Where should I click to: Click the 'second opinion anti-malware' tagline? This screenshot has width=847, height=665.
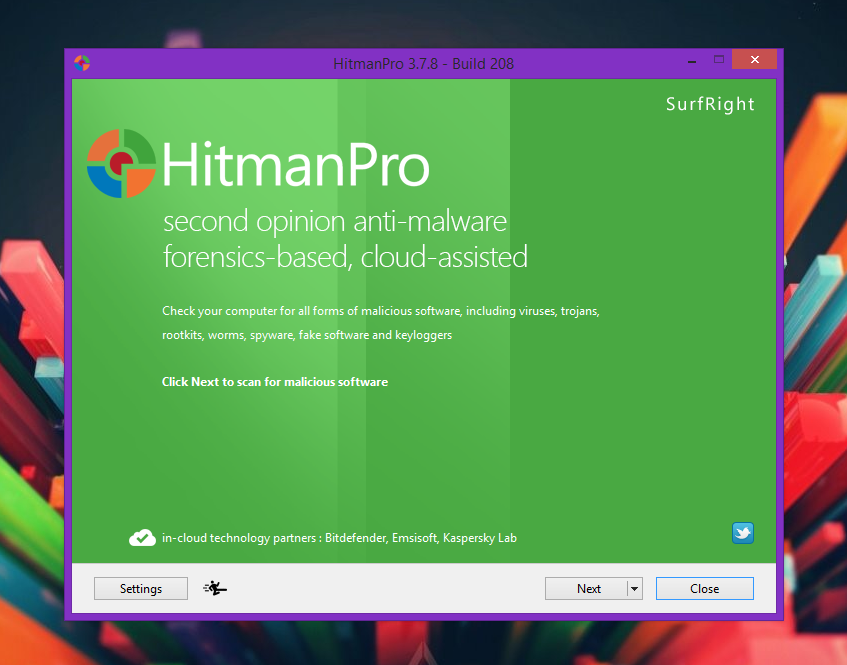click(x=335, y=221)
